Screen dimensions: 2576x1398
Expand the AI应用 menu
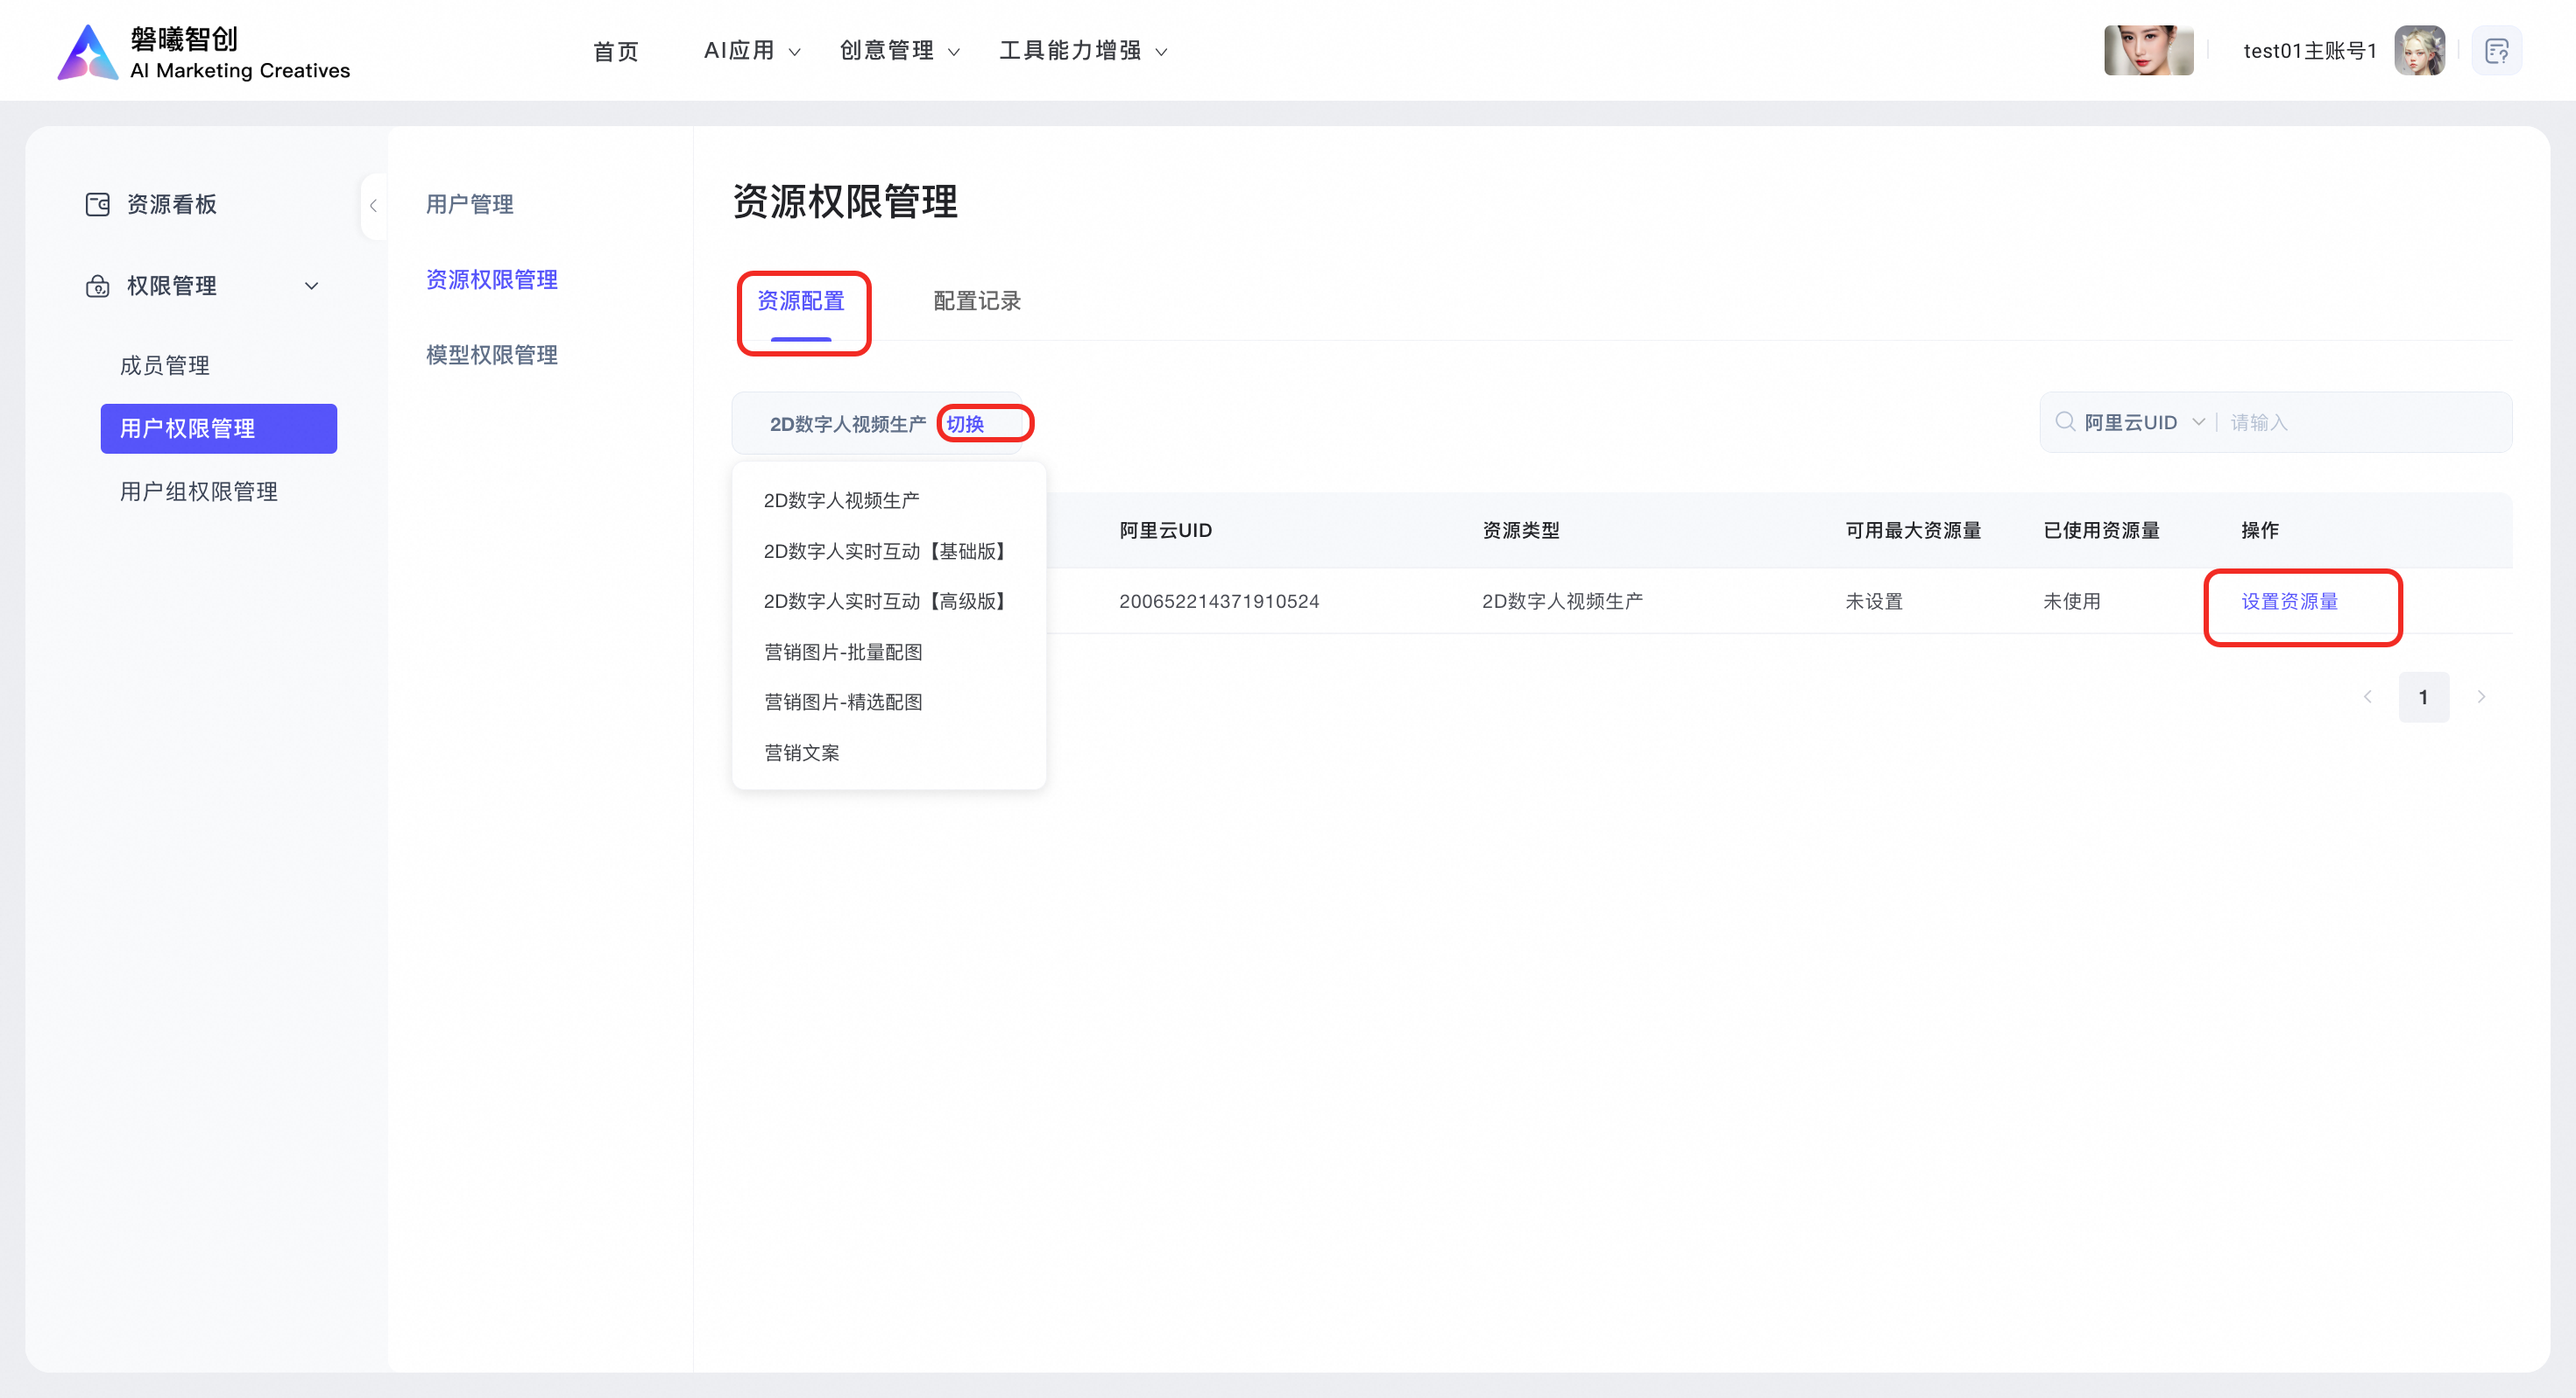tap(752, 51)
